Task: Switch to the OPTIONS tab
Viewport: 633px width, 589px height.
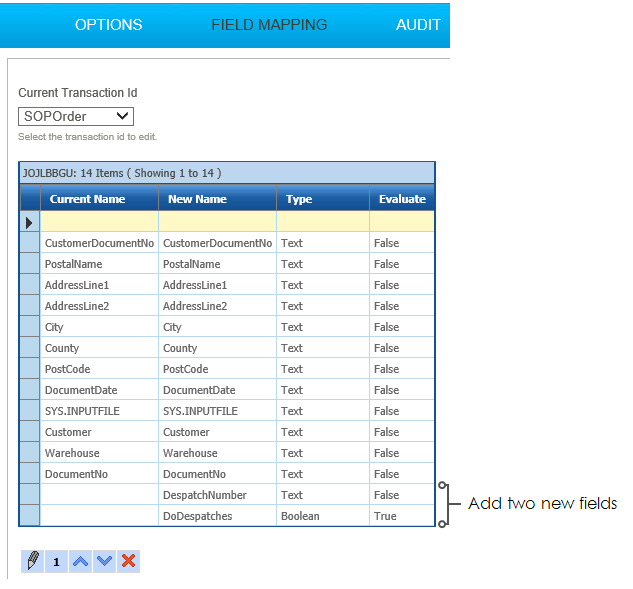Action: click(x=108, y=24)
